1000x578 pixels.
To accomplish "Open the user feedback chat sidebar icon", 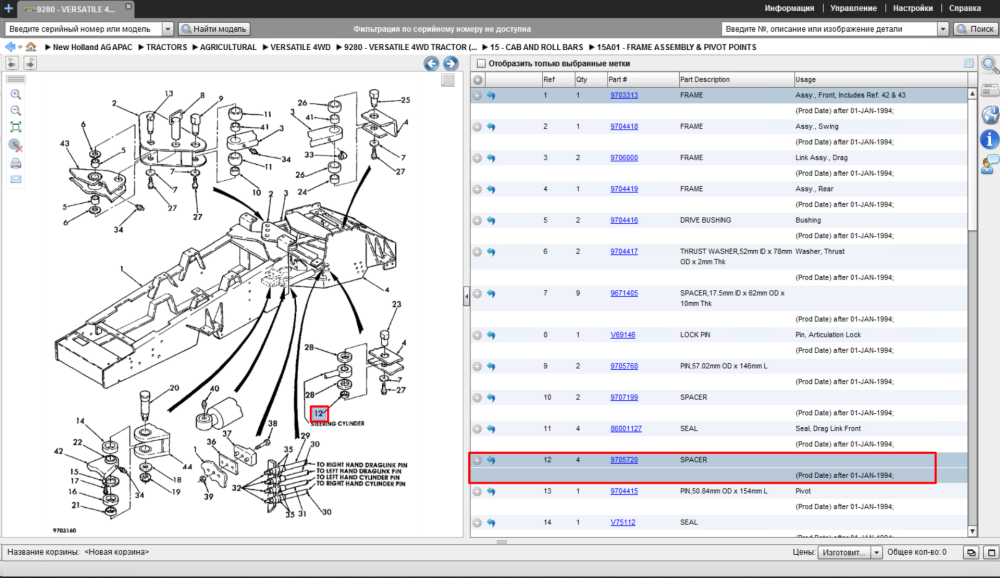I will click(x=990, y=165).
